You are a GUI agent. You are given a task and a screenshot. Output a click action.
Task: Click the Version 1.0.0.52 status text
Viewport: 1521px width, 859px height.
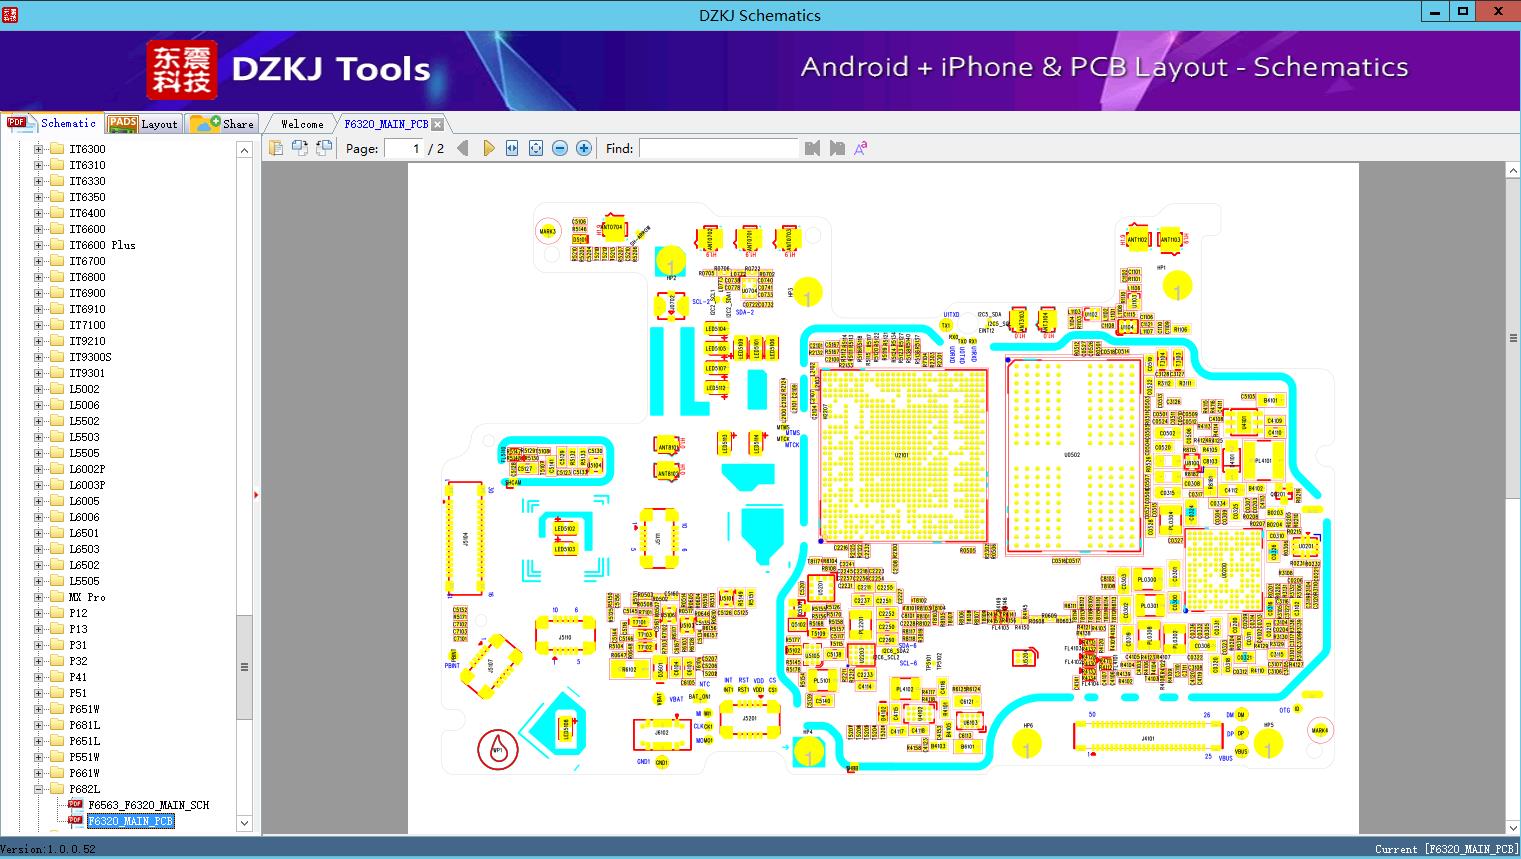coord(49,849)
